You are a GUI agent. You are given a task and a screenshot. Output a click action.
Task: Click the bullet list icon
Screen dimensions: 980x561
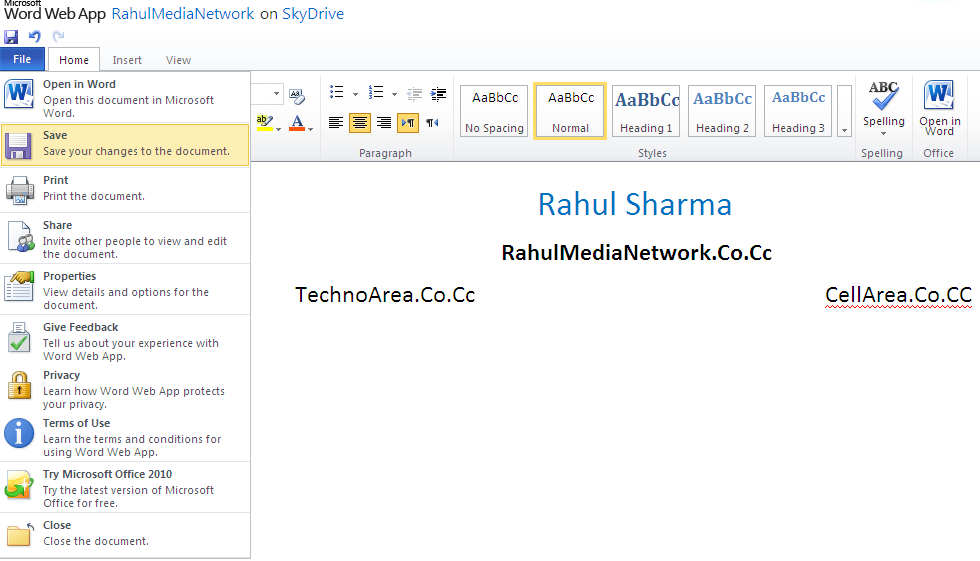point(337,92)
